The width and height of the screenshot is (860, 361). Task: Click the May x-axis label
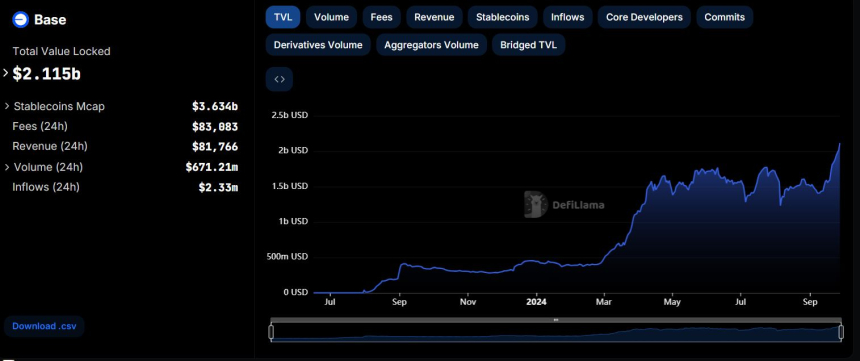(672, 302)
